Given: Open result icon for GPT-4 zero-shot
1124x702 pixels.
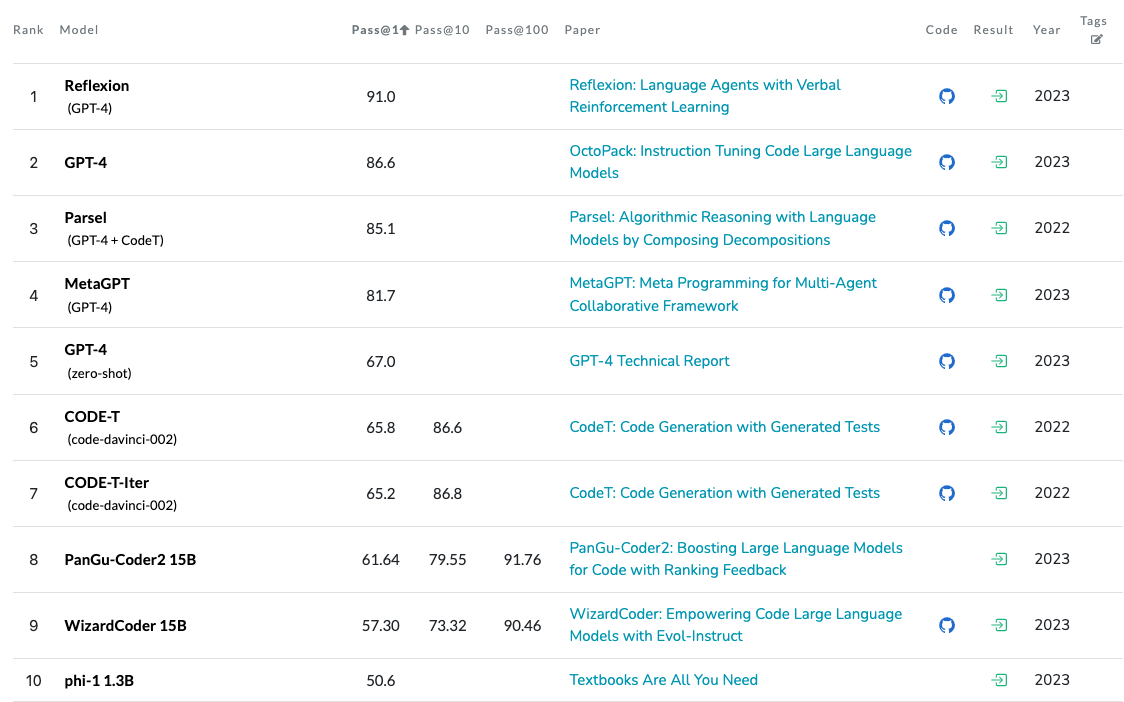Looking at the screenshot, I should tap(999, 361).
